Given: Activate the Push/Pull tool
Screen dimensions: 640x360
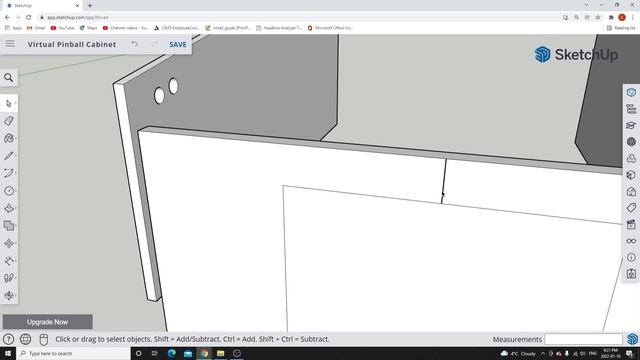Looking at the screenshot, I should pos(9,208).
